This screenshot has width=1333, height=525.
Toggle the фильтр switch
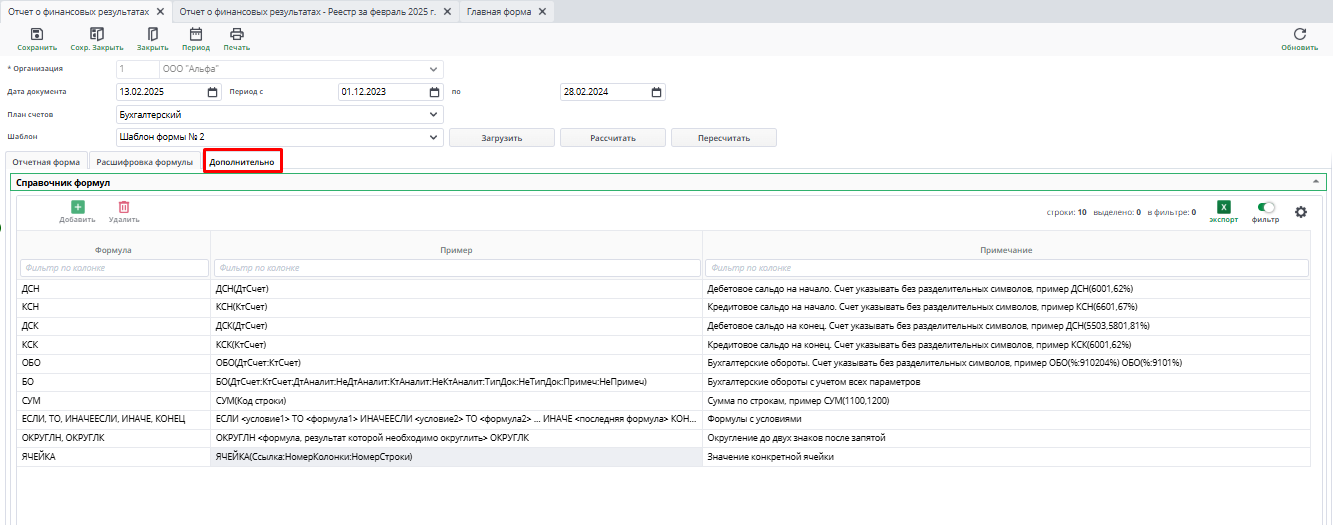point(1266,207)
